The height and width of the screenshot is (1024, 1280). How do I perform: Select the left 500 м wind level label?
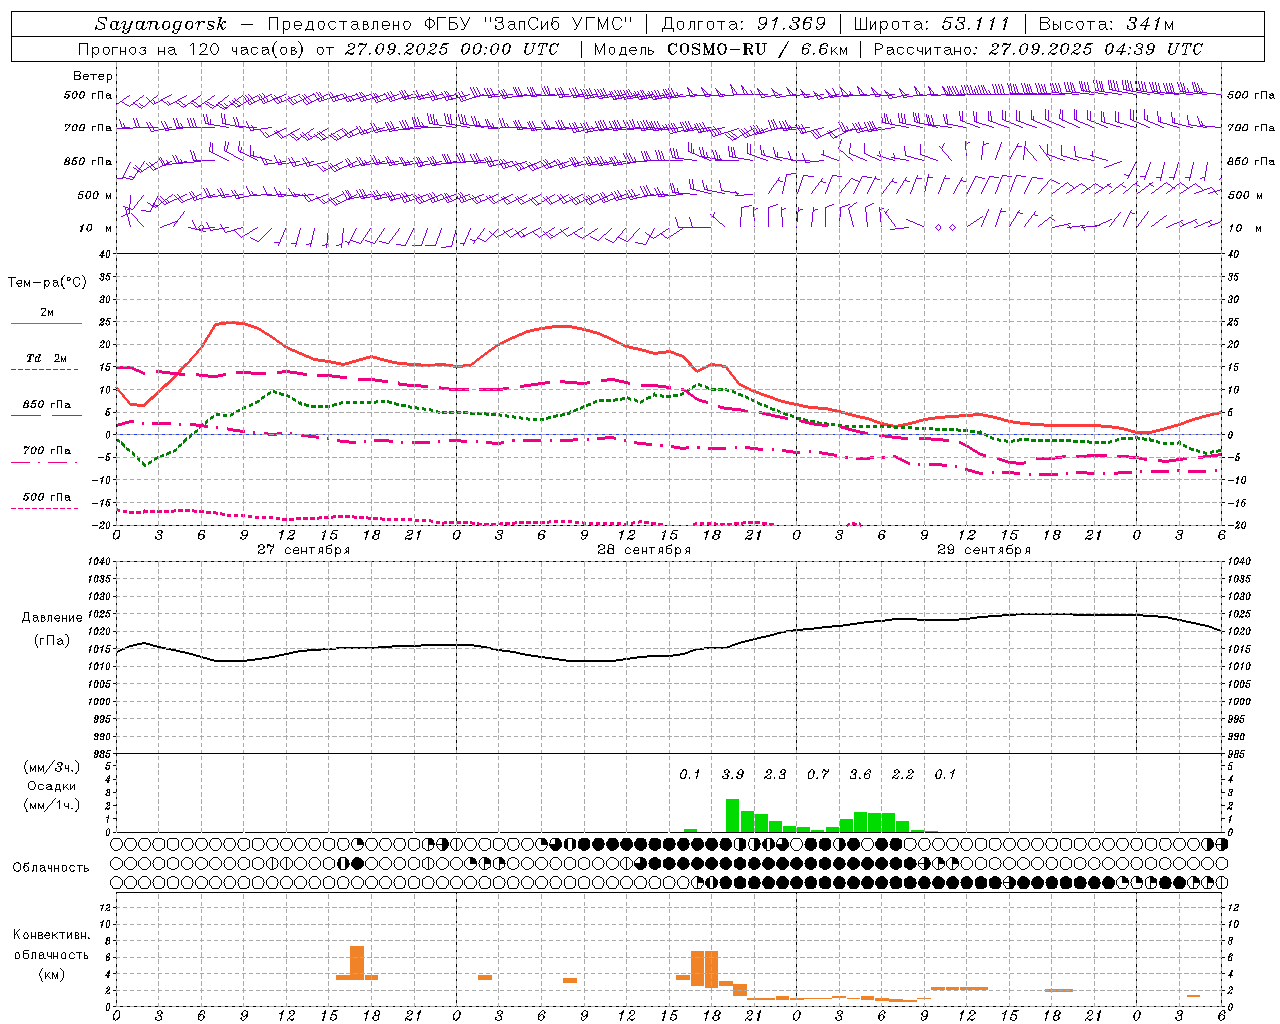[x=95, y=195]
